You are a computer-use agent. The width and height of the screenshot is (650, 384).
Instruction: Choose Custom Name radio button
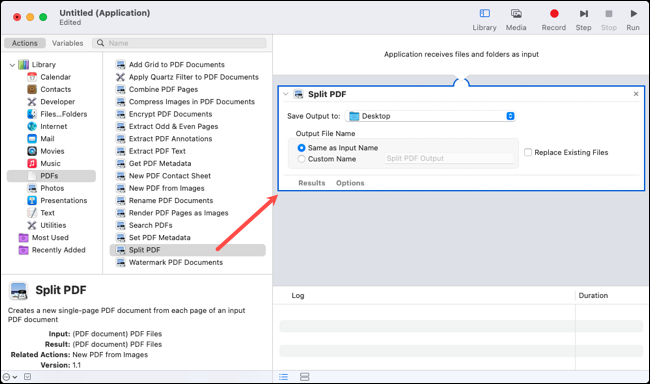301,159
